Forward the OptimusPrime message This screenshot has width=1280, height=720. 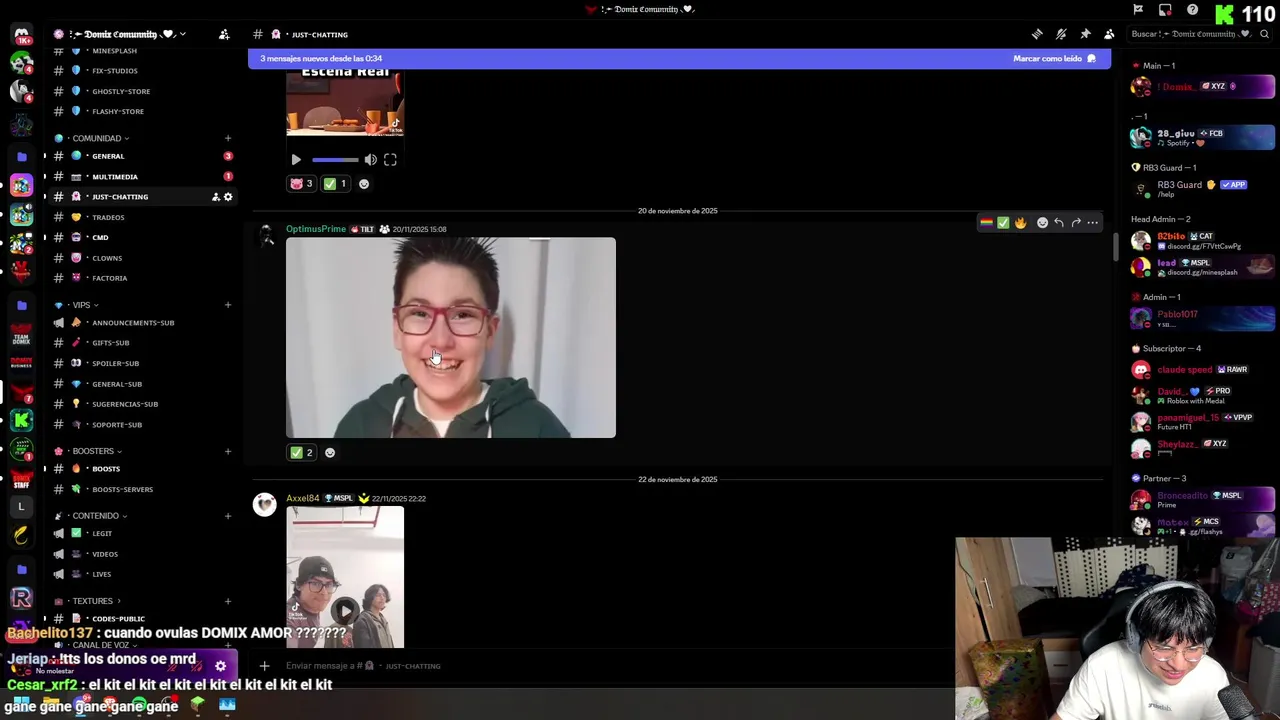1076,223
